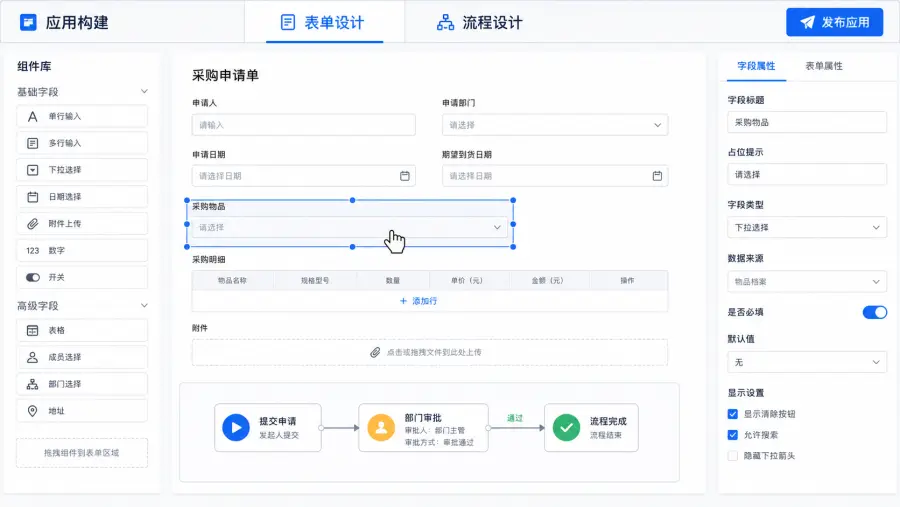Click the 物品名称 table column header

(232, 281)
